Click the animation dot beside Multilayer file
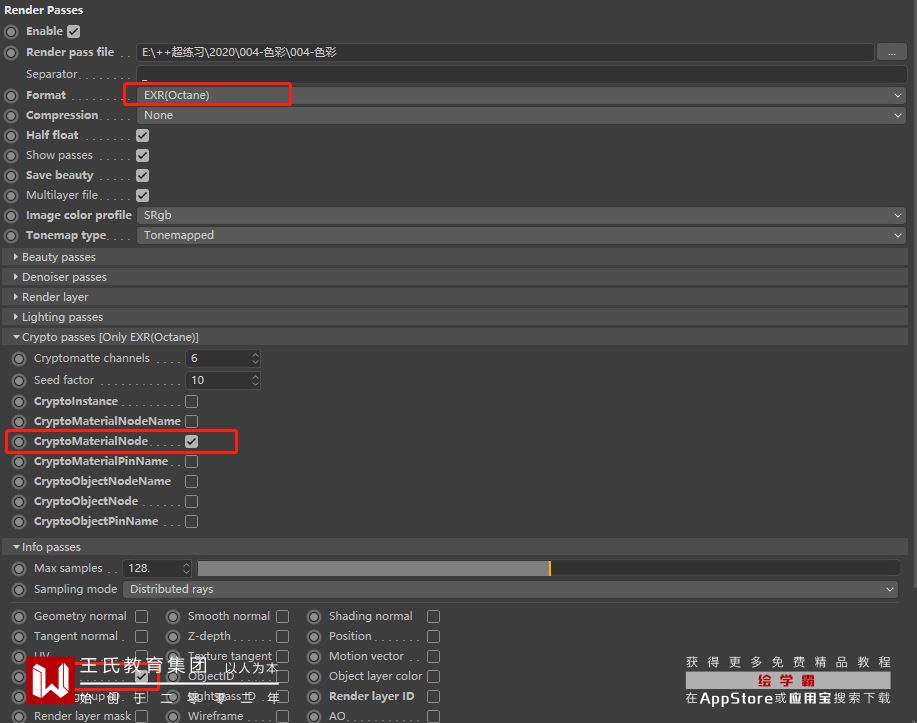 click(x=11, y=195)
